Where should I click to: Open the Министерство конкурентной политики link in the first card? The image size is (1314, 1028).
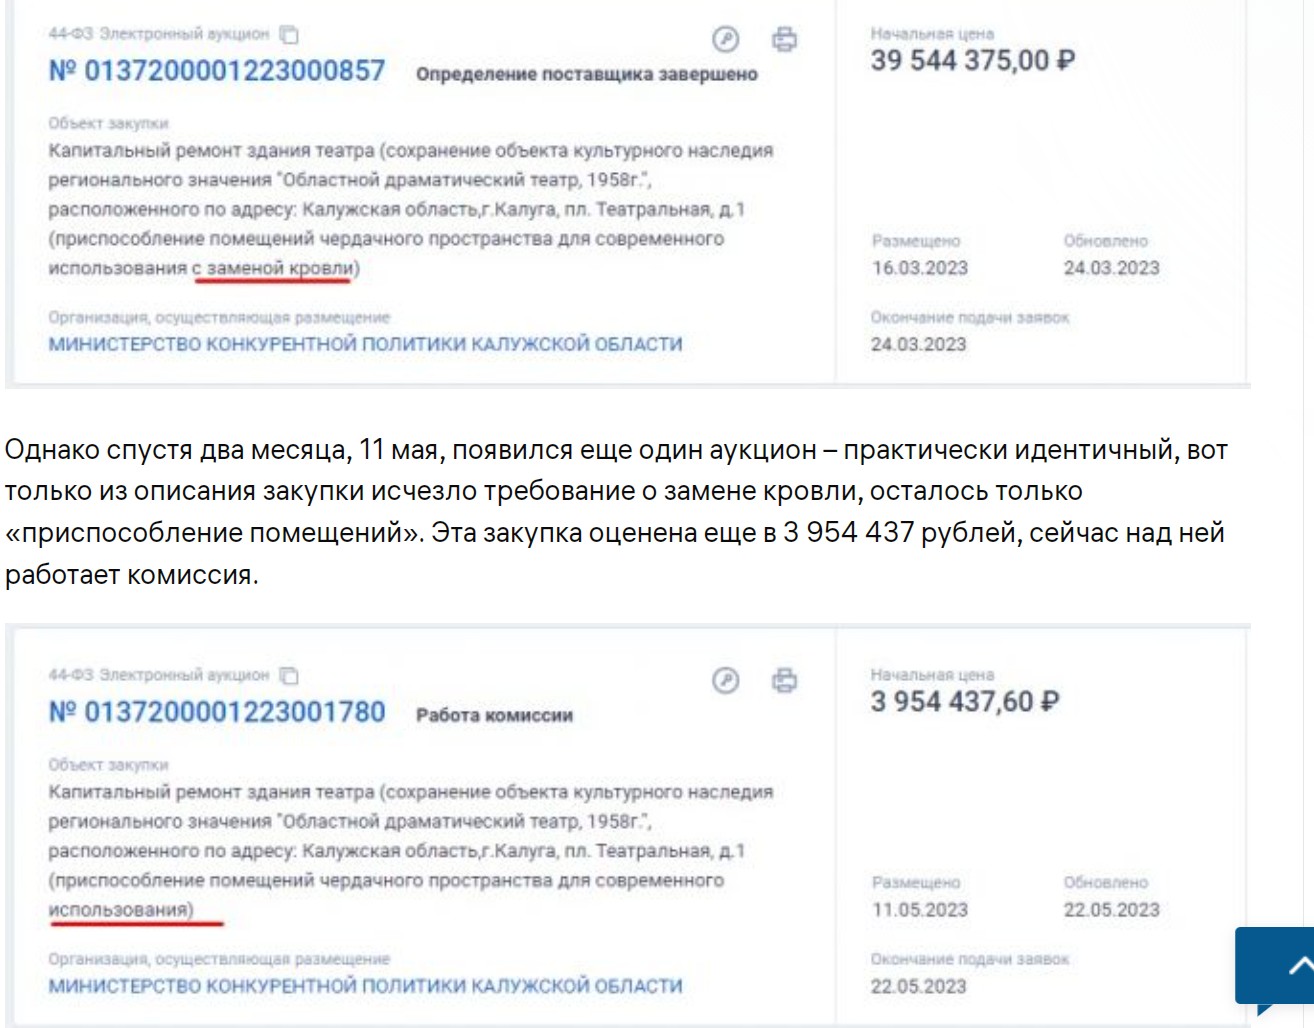(365, 344)
